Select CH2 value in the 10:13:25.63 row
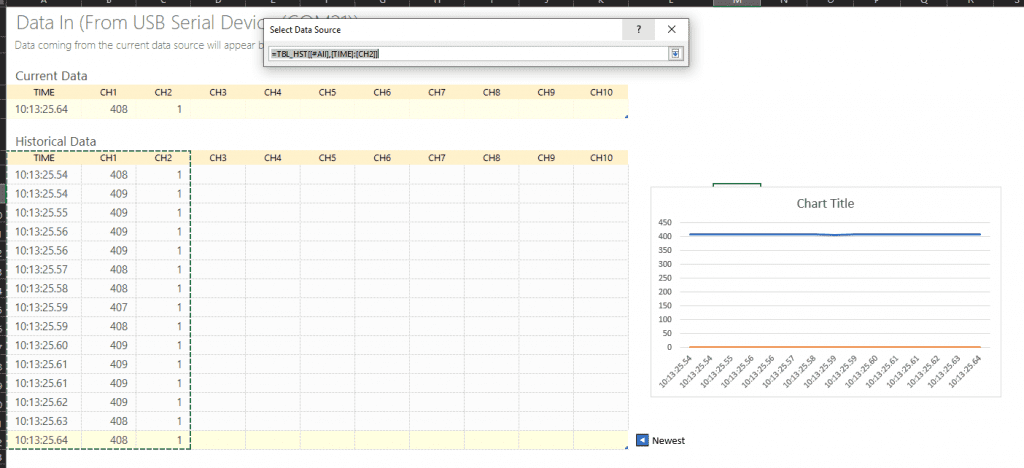Screen dimensions: 1024x468 [x=163, y=421]
